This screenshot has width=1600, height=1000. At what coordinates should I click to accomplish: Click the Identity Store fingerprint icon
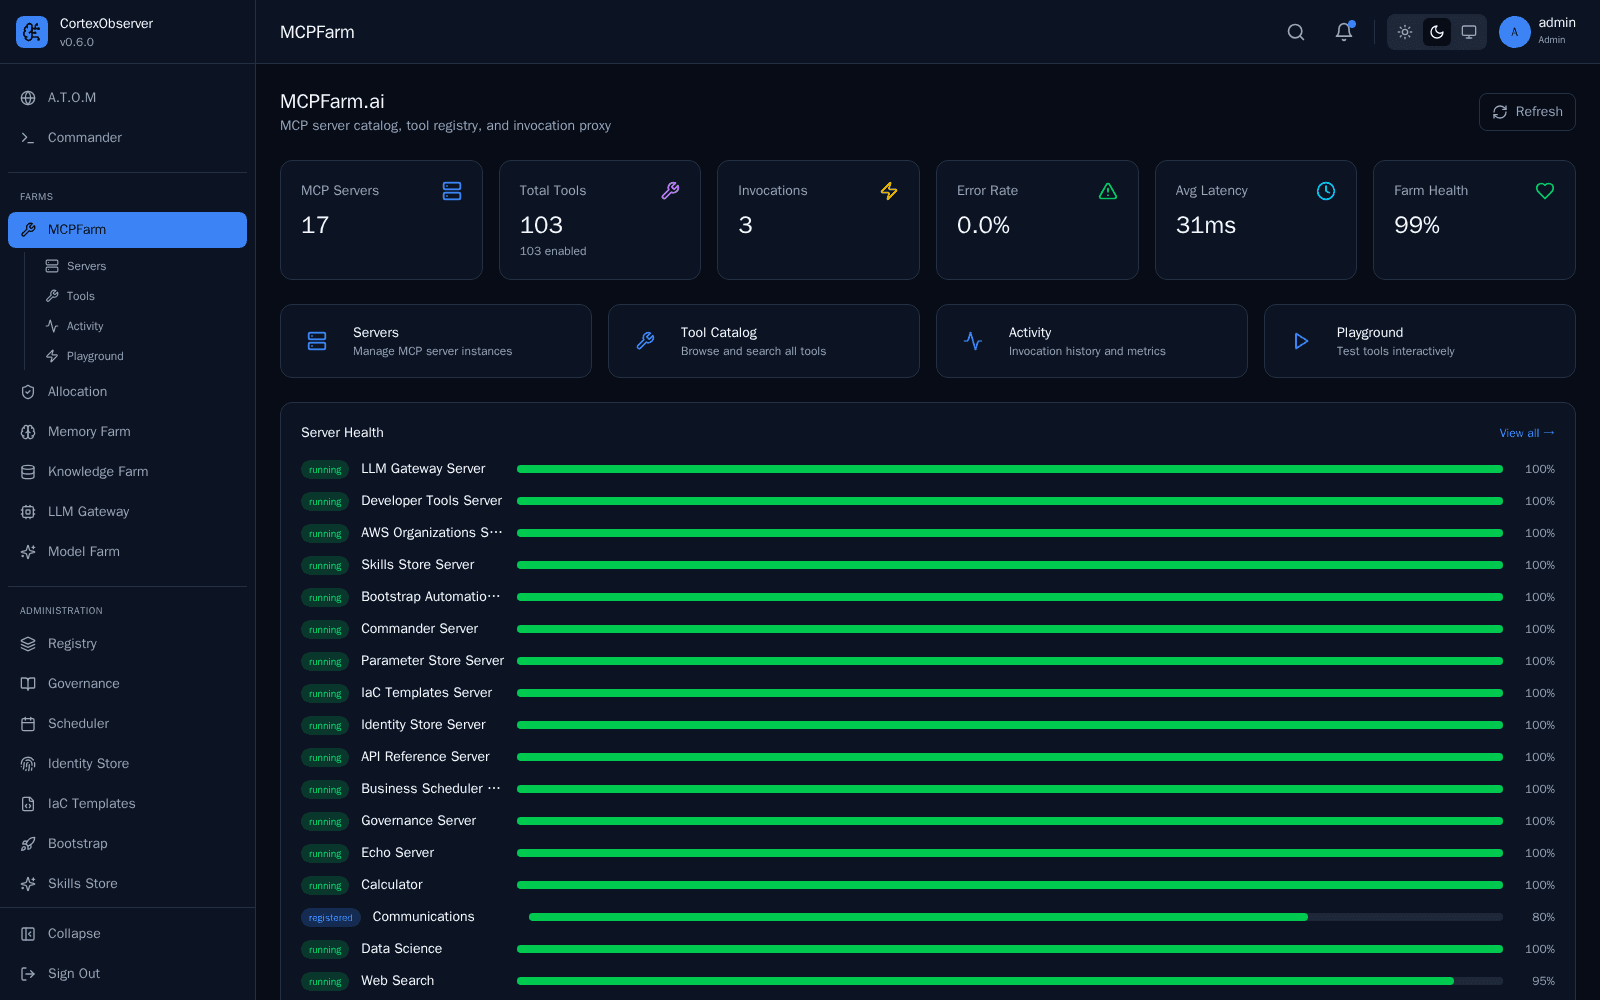(28, 764)
